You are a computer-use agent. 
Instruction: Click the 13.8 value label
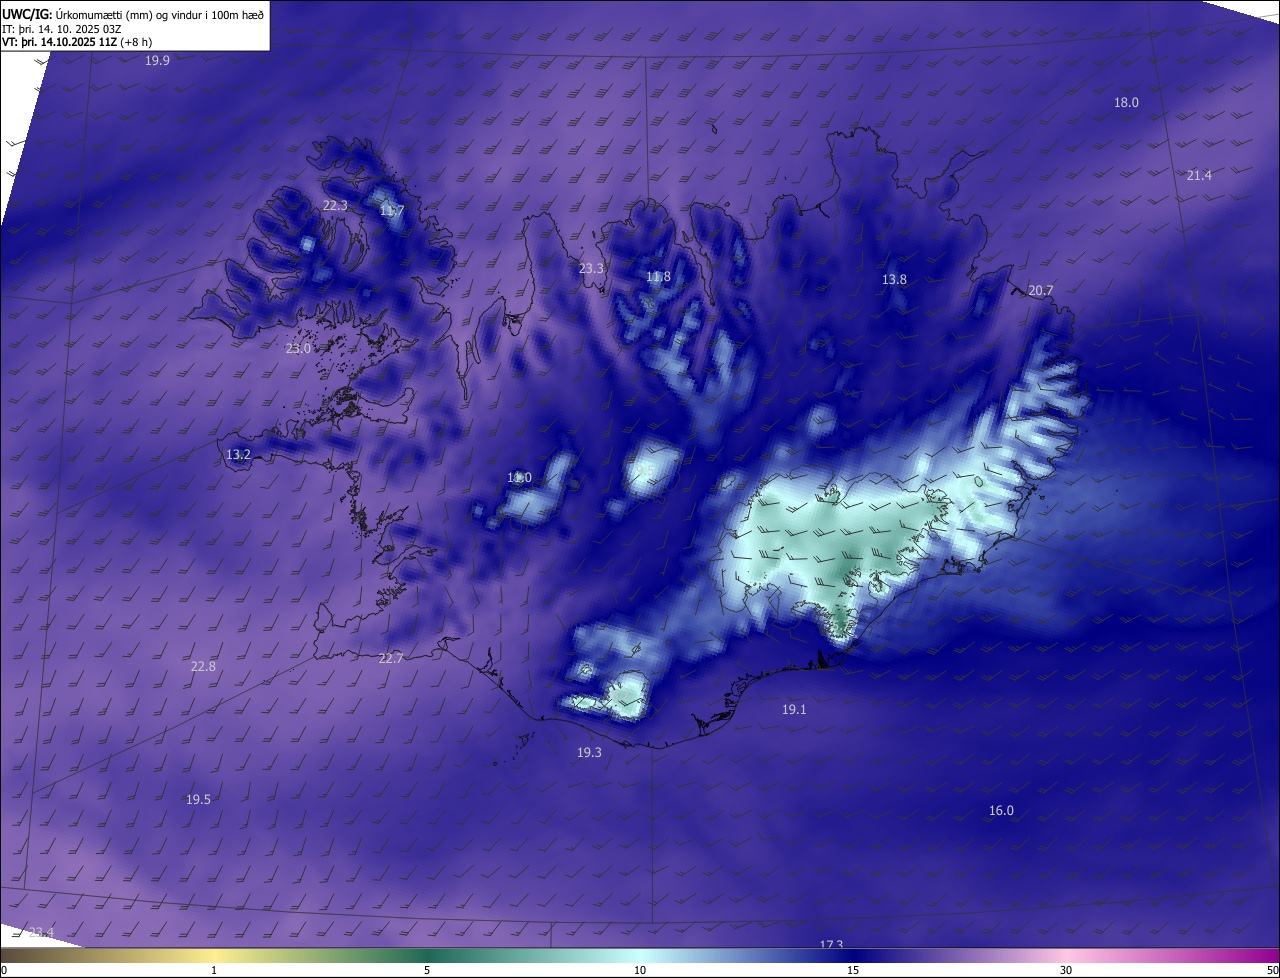894,280
